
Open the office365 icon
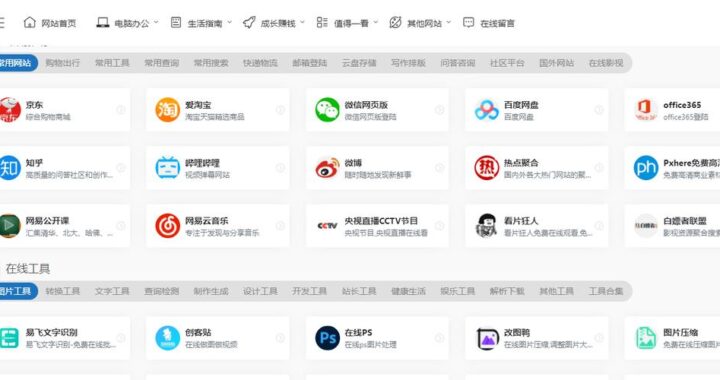point(646,110)
